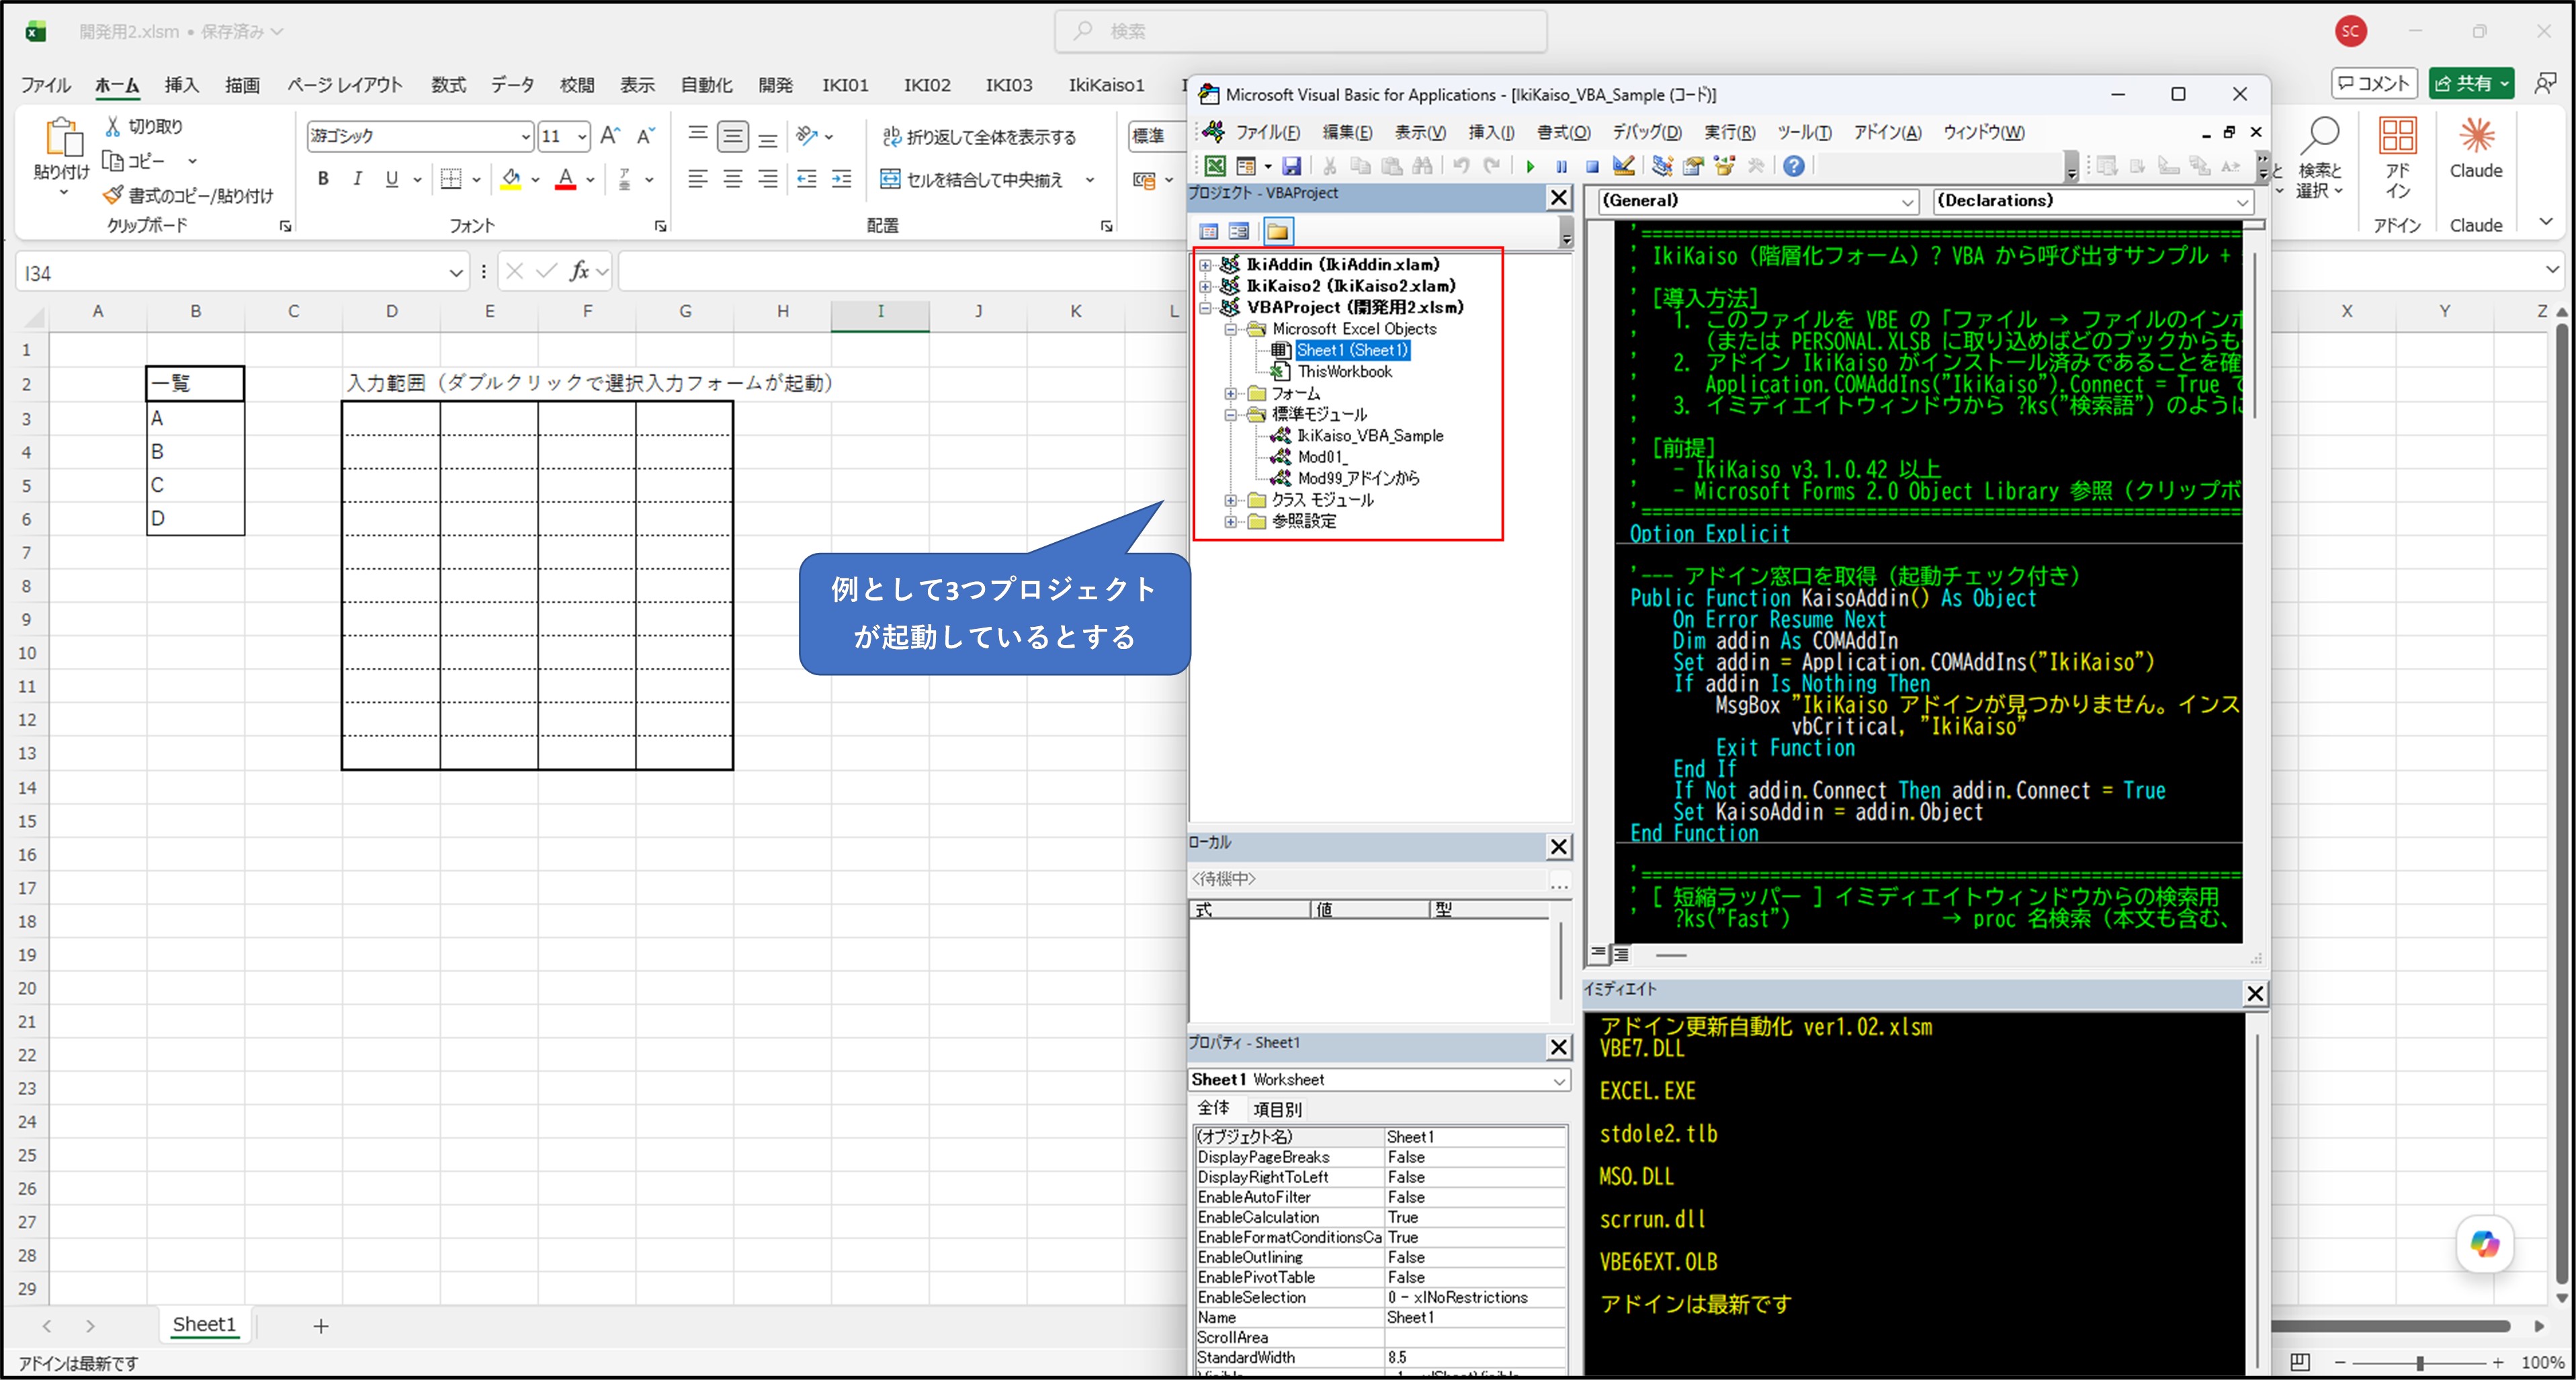This screenshot has height=1380, width=2576.
Task: Increase font size in Excel ribbon
Action: 610,136
